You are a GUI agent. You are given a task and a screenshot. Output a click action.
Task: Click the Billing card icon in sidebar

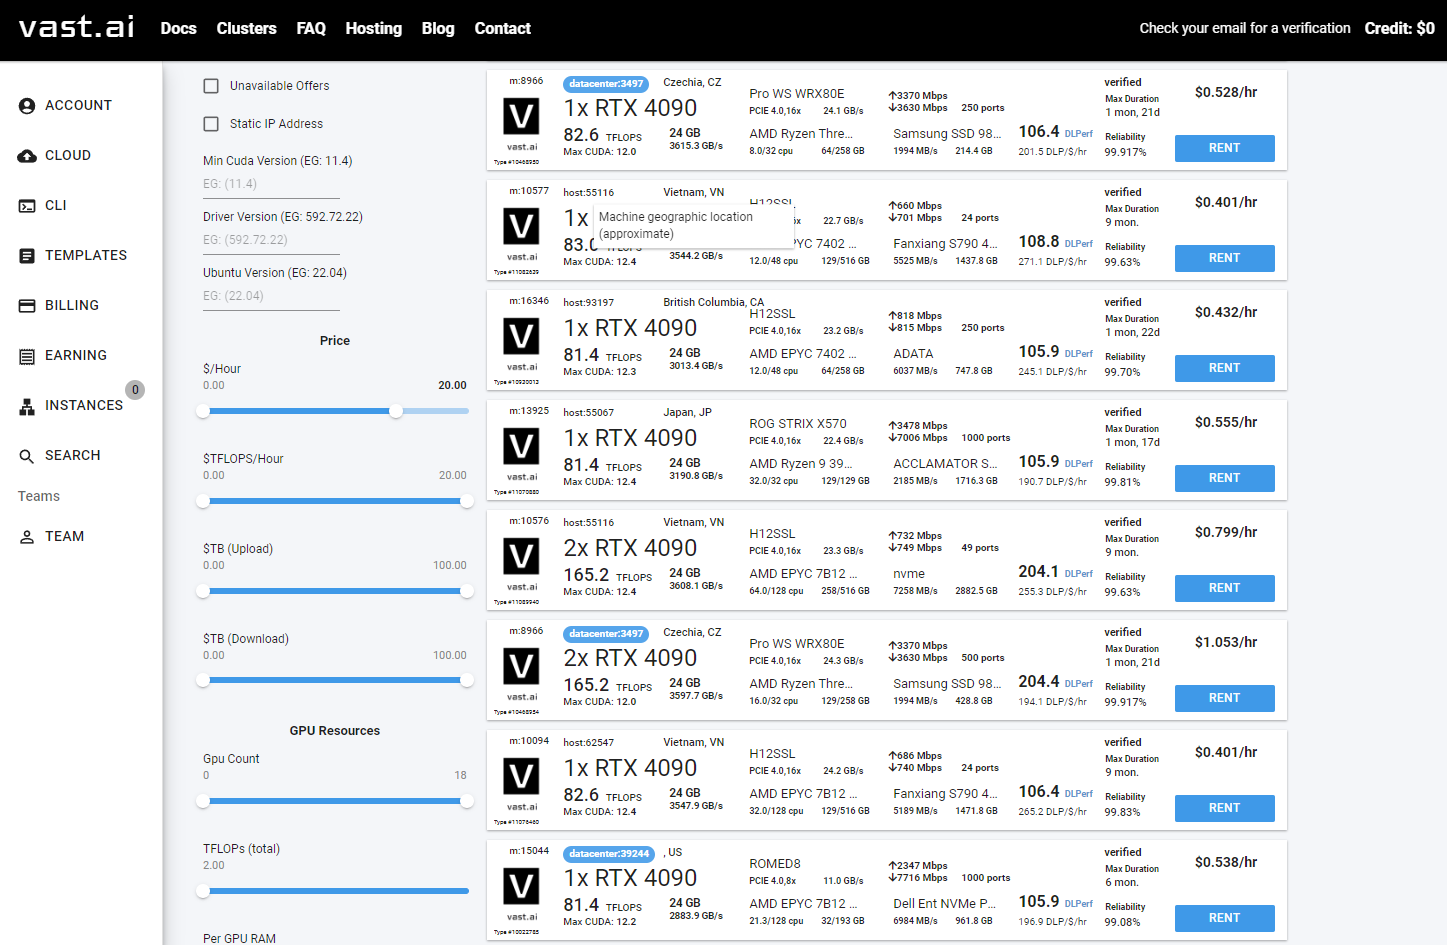tap(27, 306)
